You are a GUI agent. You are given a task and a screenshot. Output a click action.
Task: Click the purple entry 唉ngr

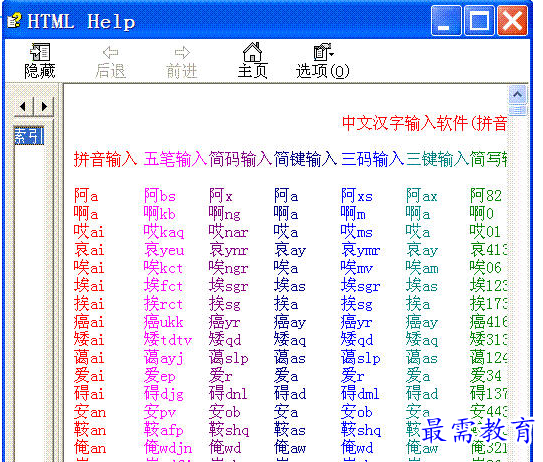pos(229,268)
